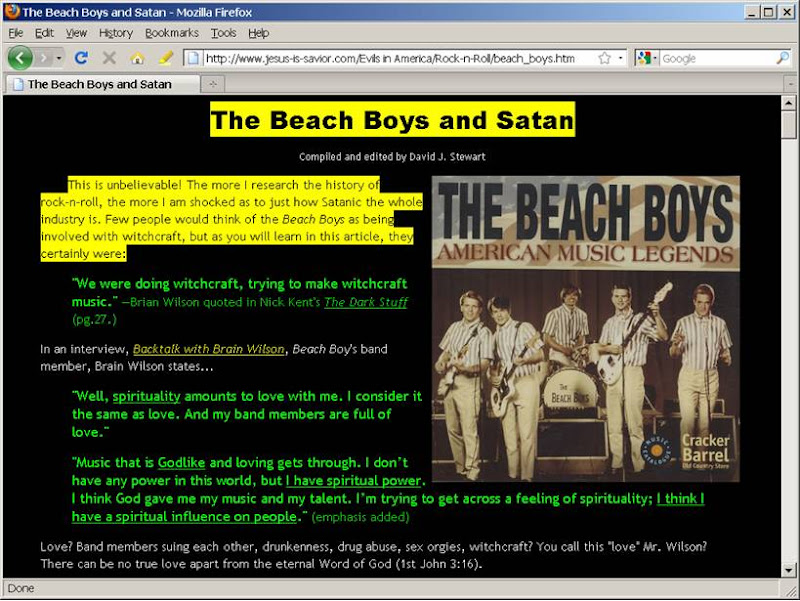Select the Beach Boys and Satan tab
Viewport: 800px width, 601px height.
point(95,85)
